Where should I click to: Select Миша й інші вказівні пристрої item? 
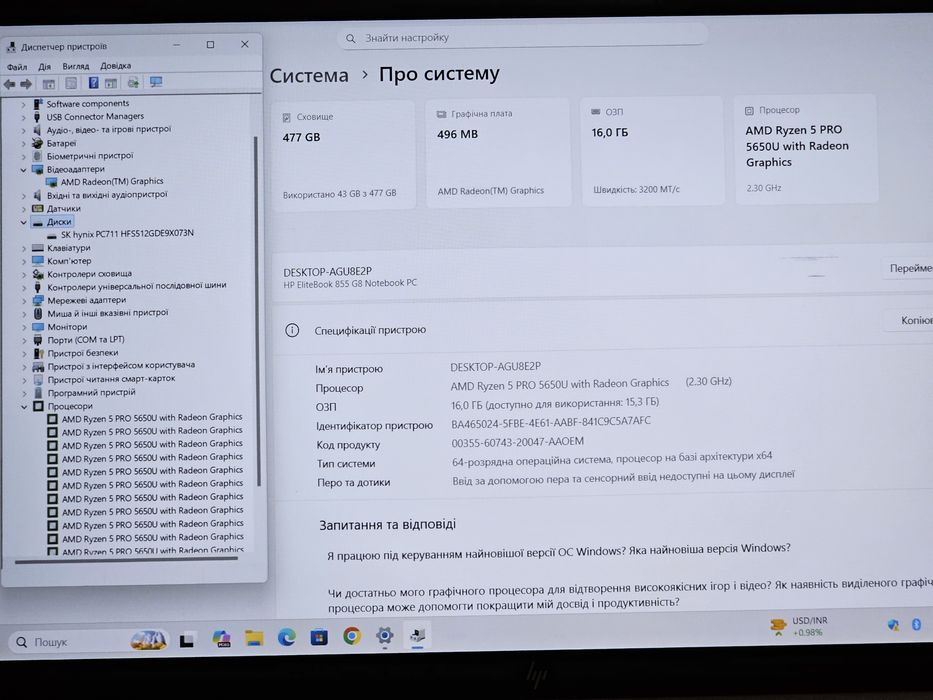click(x=108, y=313)
